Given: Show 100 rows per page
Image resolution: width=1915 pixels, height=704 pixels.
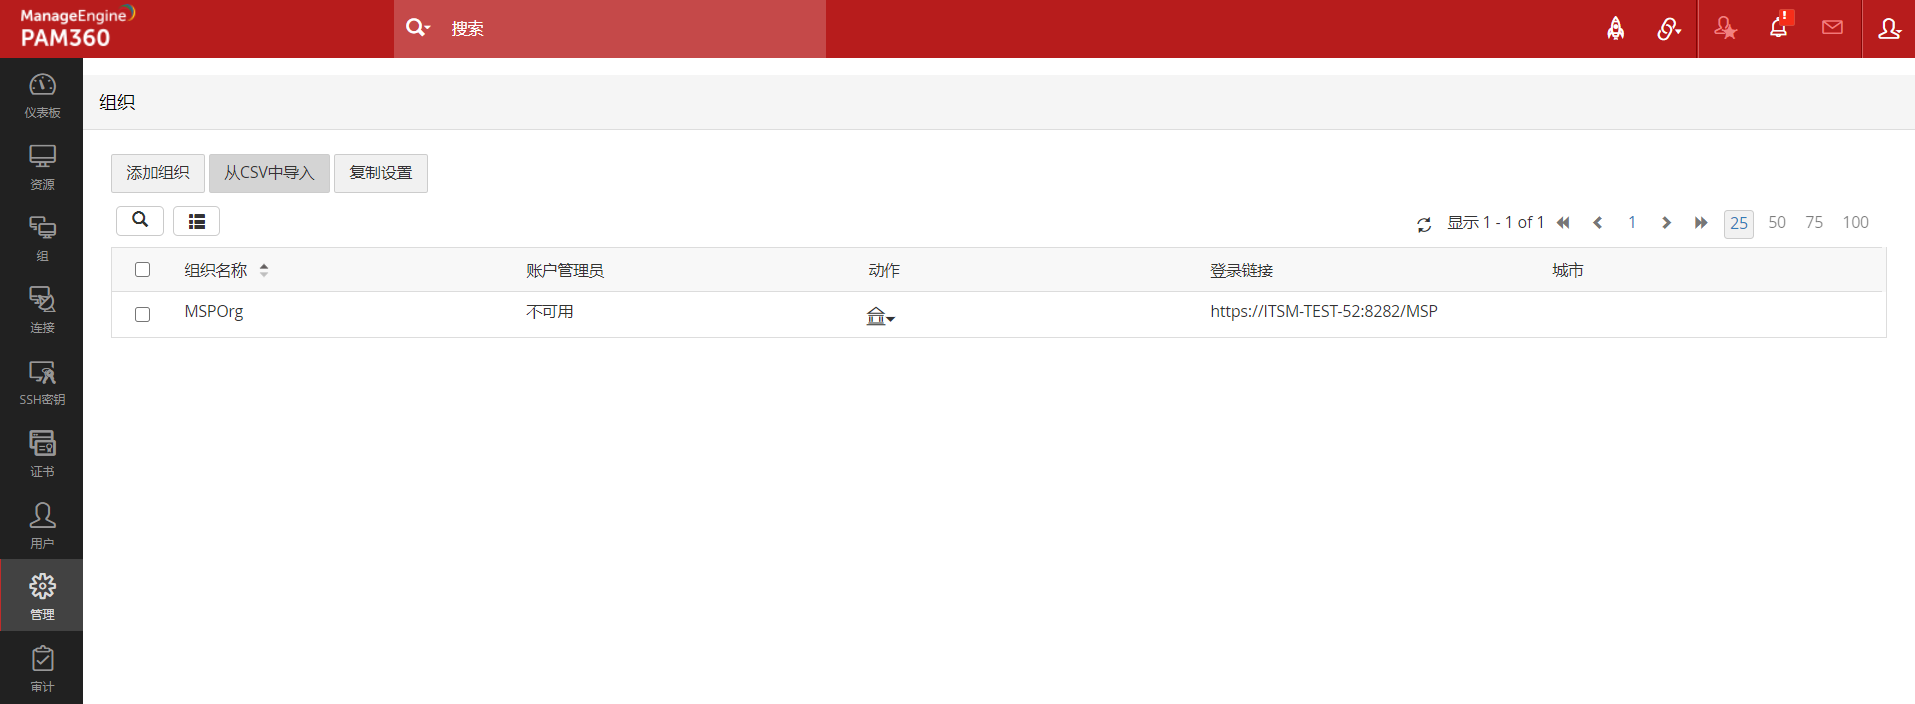Looking at the screenshot, I should [1856, 222].
